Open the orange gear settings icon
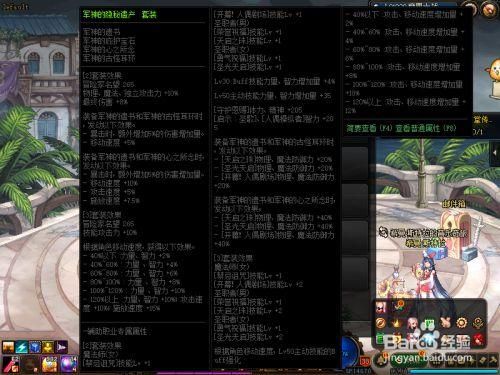Image resolution: width=500 pixels, height=375 pixels. click(462, 323)
